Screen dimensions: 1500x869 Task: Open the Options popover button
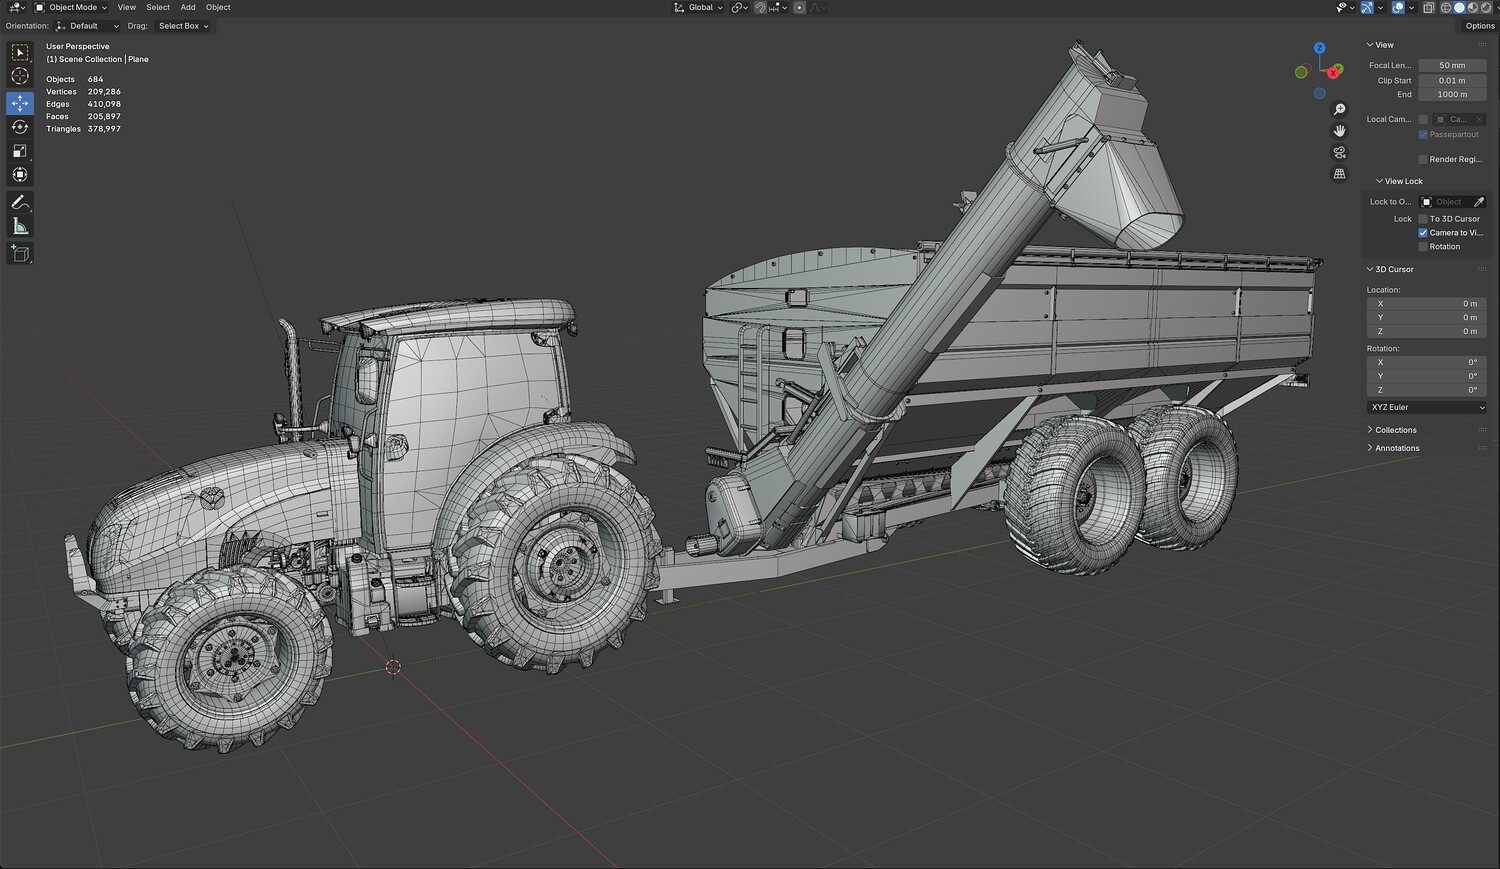pos(1480,26)
